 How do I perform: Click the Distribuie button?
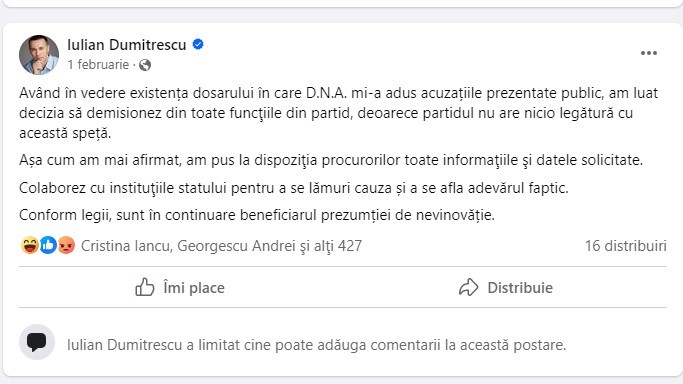[x=505, y=287]
